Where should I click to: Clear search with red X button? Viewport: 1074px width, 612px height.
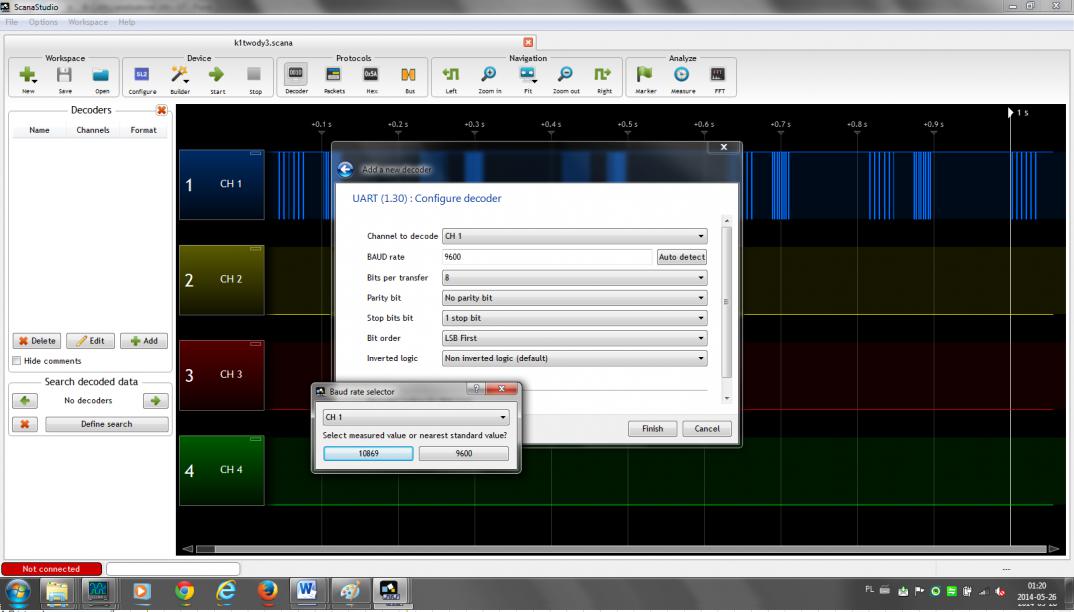(25, 424)
